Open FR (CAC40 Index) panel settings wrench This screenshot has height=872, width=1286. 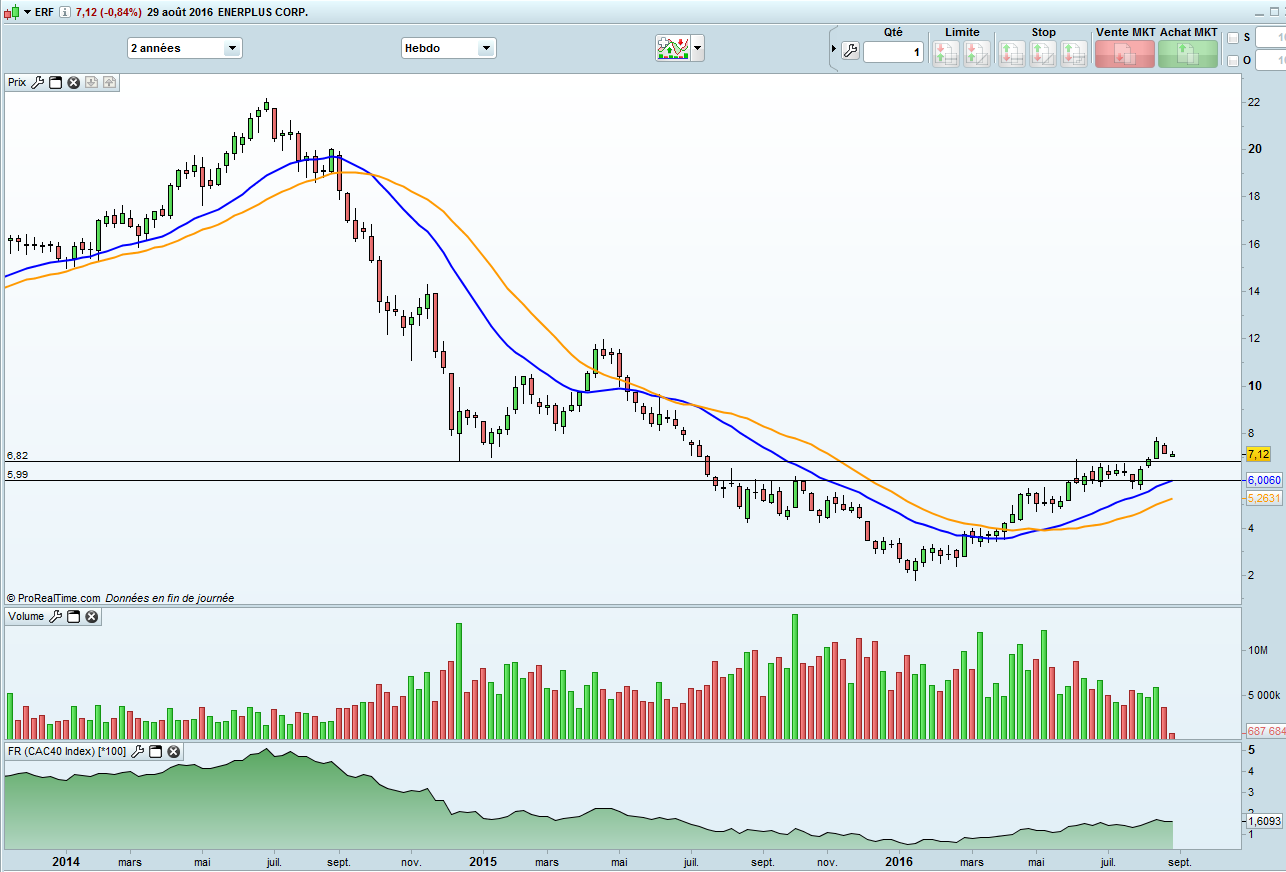click(138, 751)
